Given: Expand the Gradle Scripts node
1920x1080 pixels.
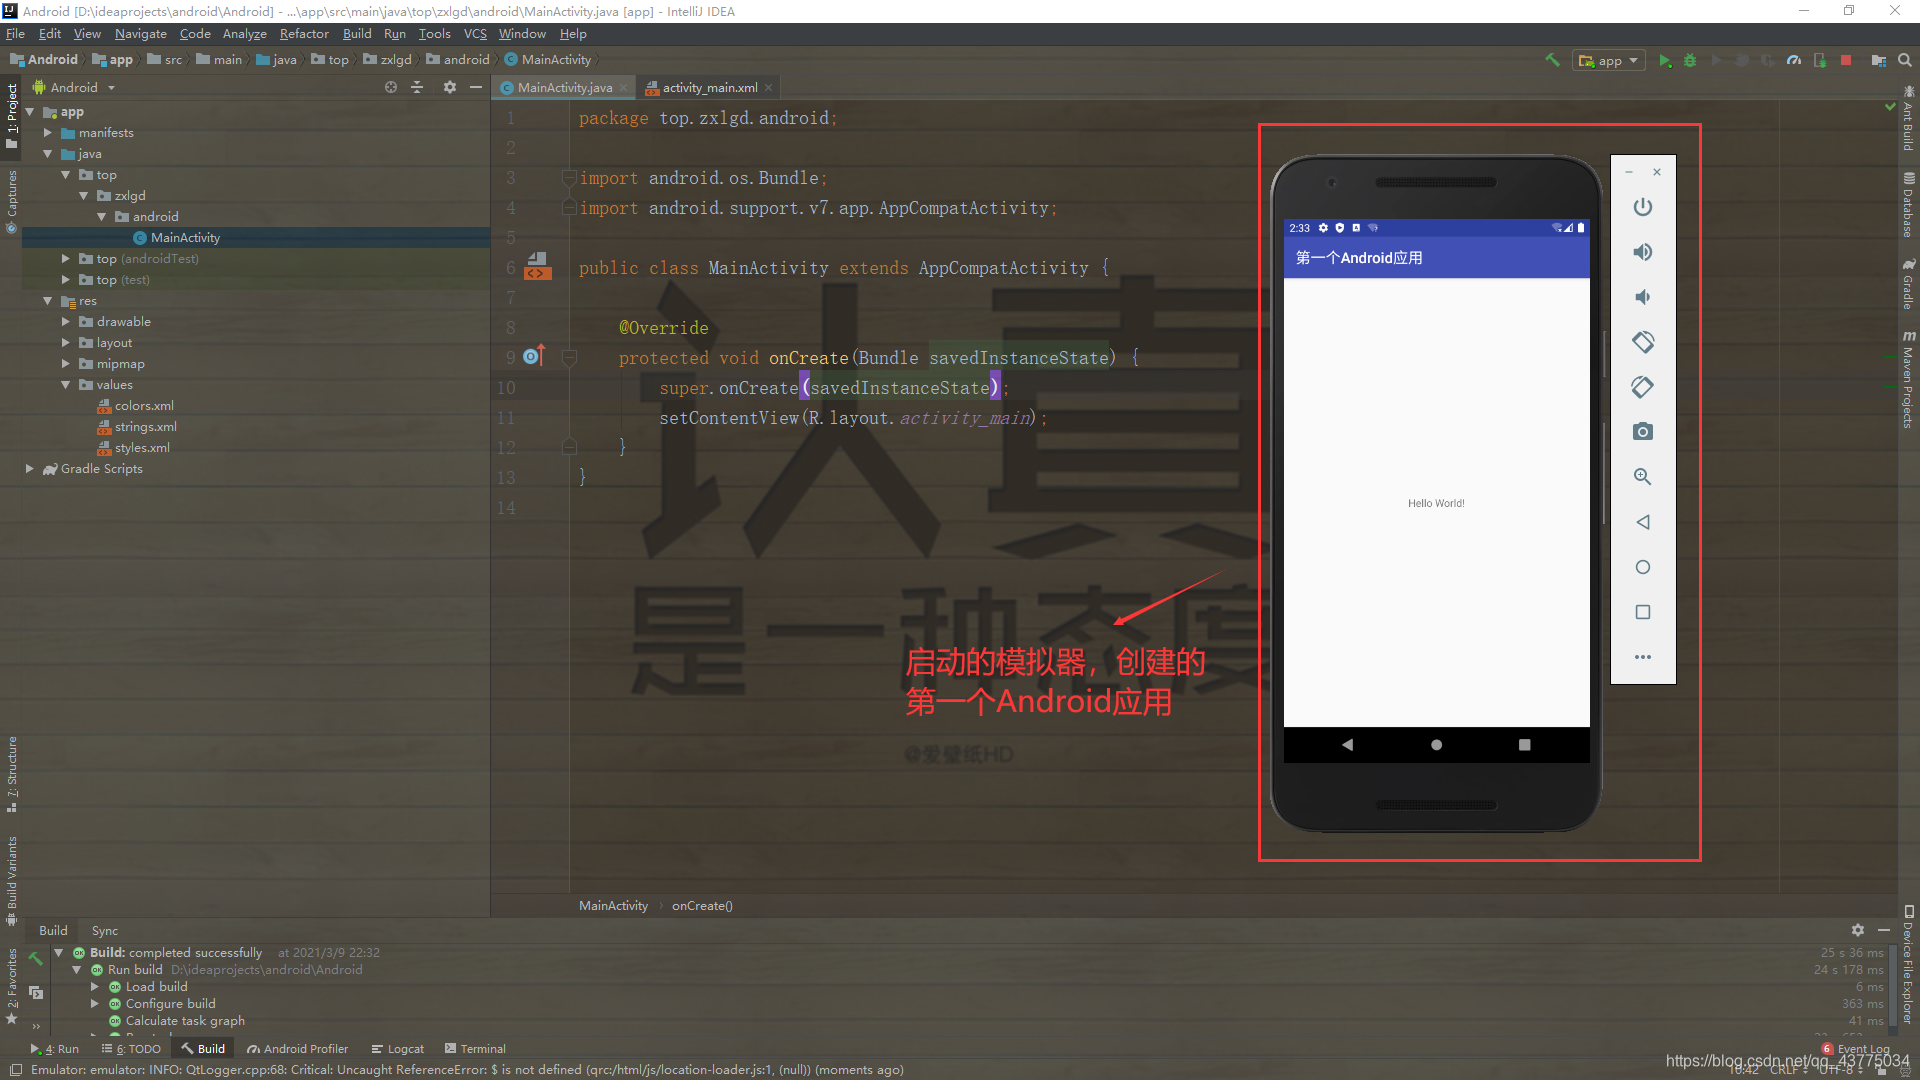Looking at the screenshot, I should click(x=29, y=469).
